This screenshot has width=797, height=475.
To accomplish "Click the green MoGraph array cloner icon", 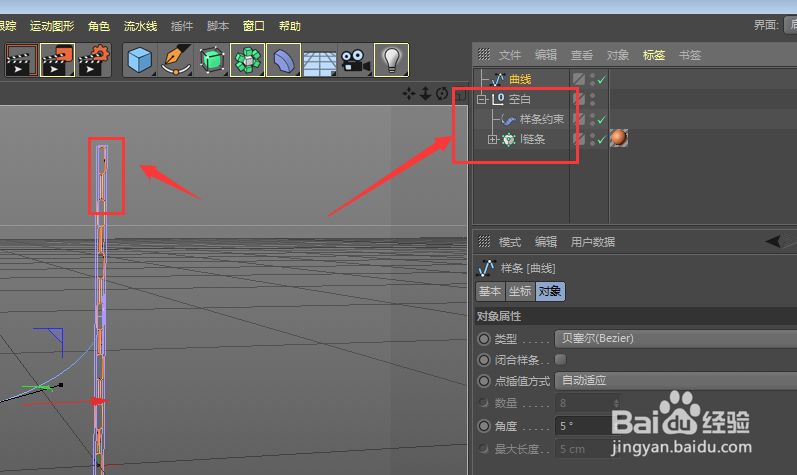I will click(x=248, y=60).
